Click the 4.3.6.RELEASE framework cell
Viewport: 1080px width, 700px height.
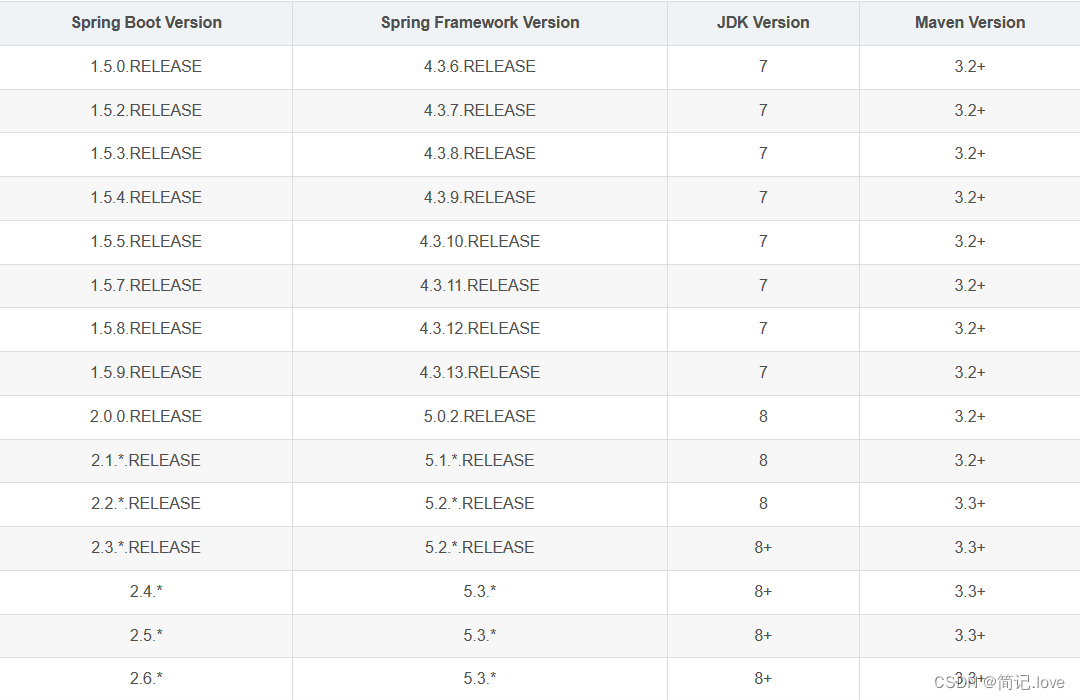tap(480, 67)
